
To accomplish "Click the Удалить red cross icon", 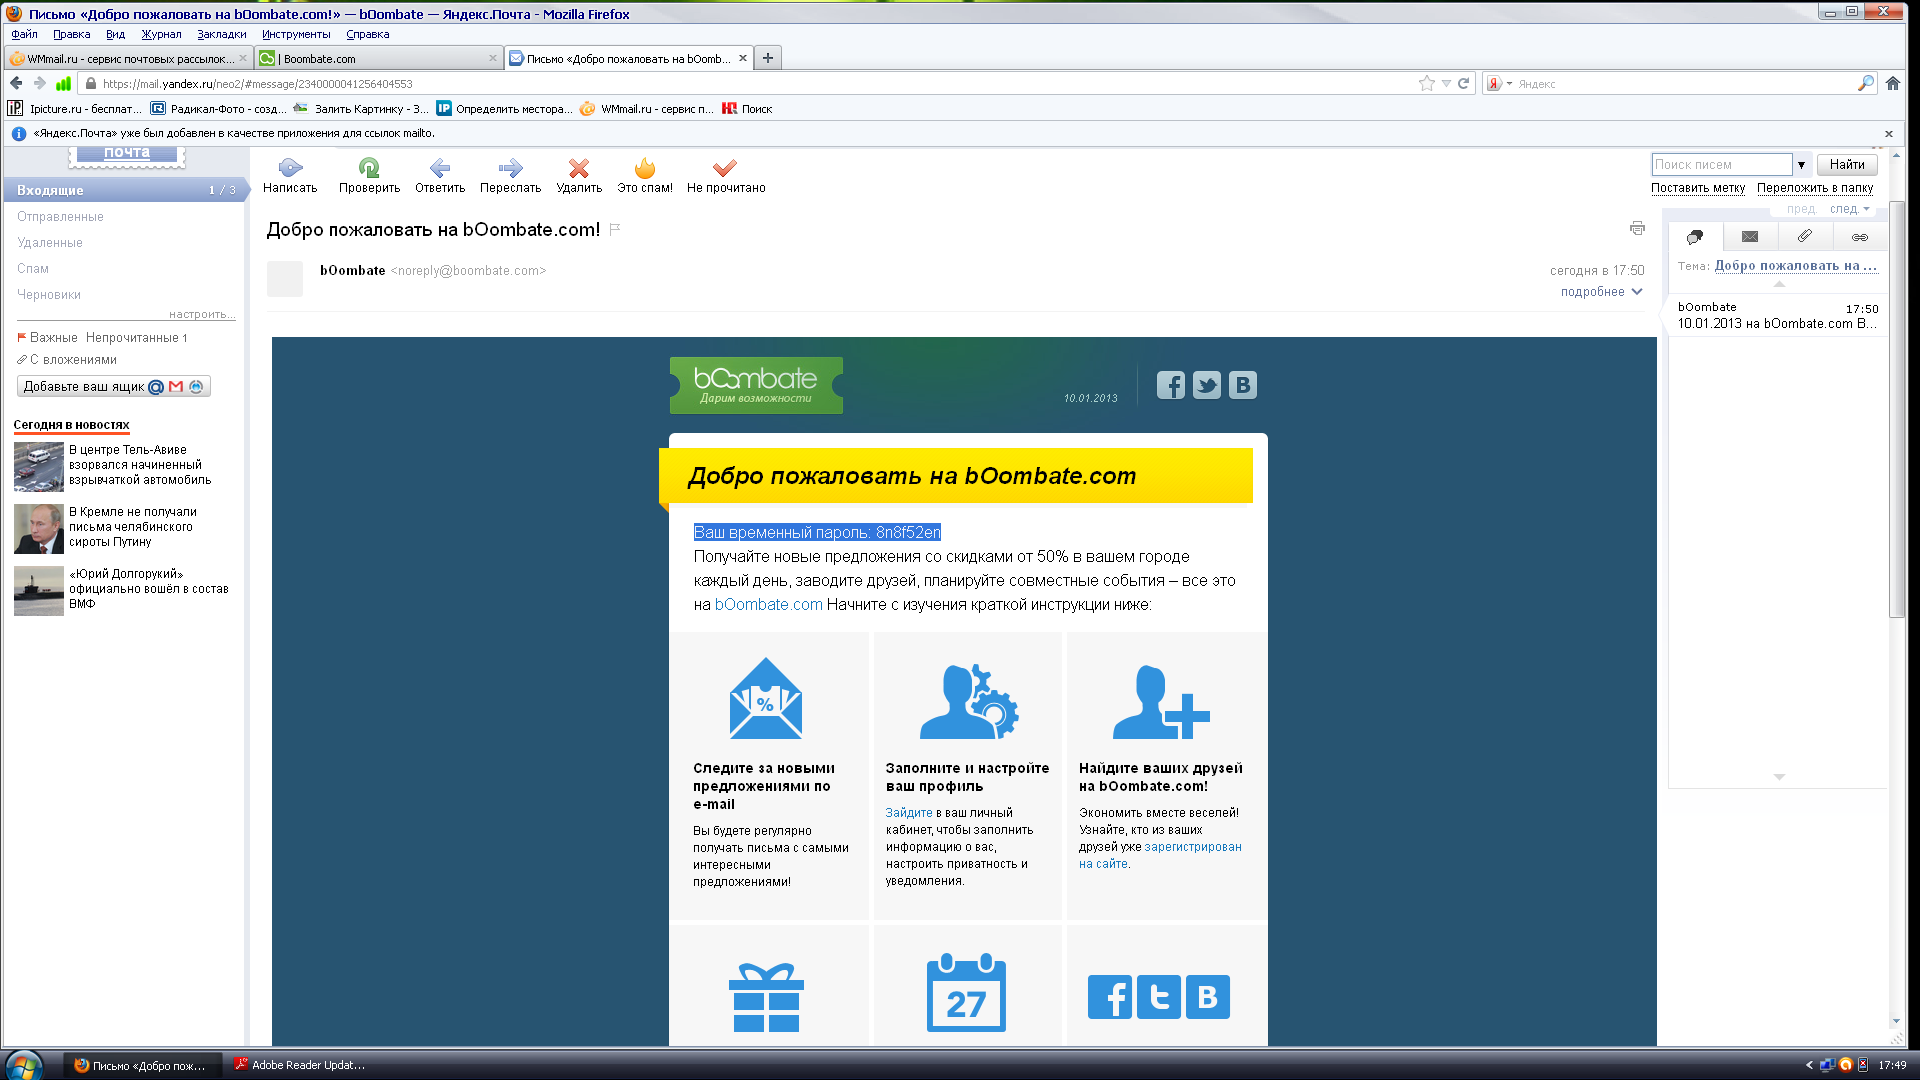I will tap(579, 168).
